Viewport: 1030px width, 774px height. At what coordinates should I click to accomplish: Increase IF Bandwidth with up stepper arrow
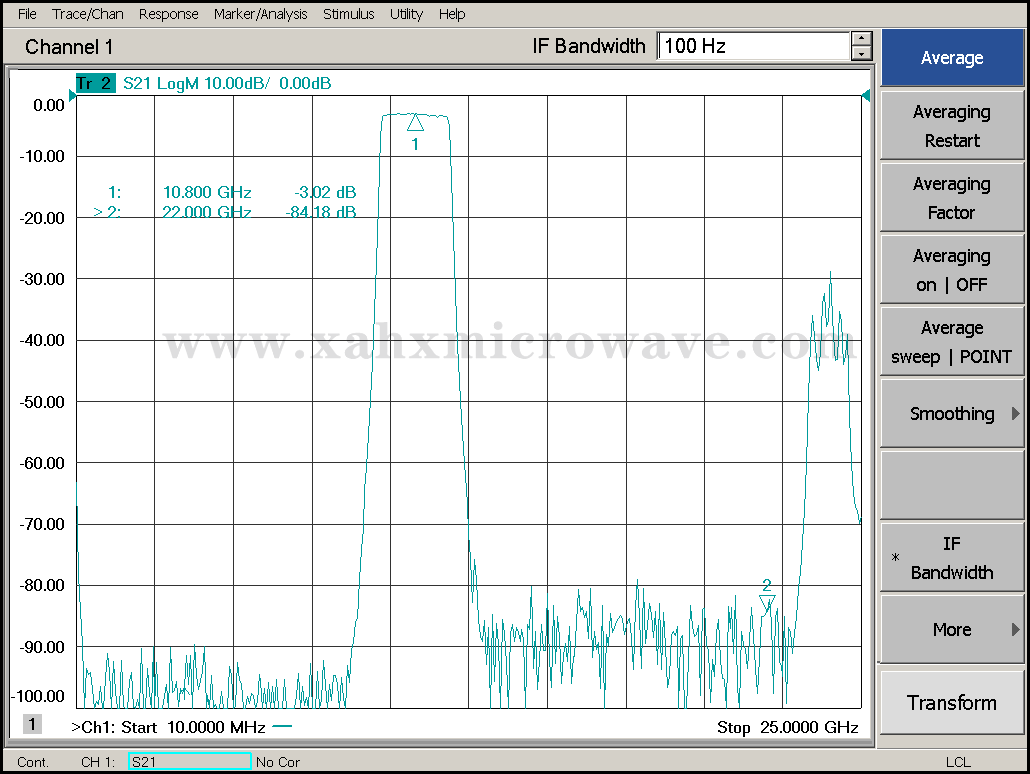(x=861, y=39)
